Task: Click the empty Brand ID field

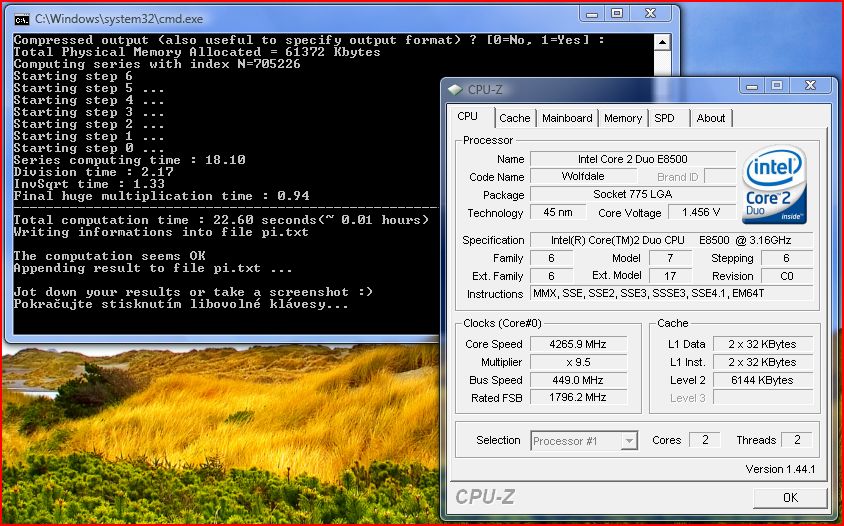Action: (720, 176)
